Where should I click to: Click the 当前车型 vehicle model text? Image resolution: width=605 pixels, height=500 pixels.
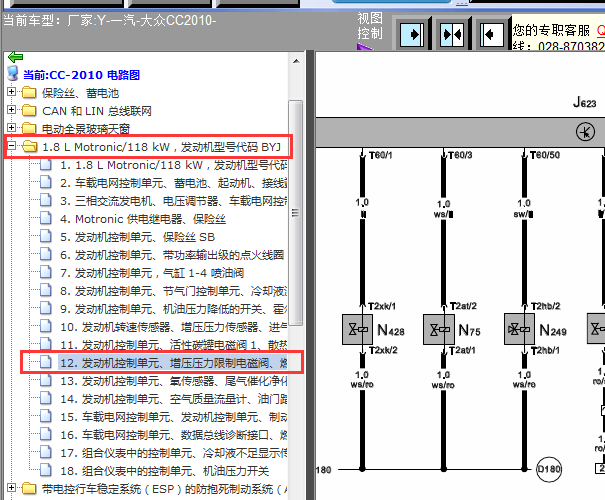(110, 20)
